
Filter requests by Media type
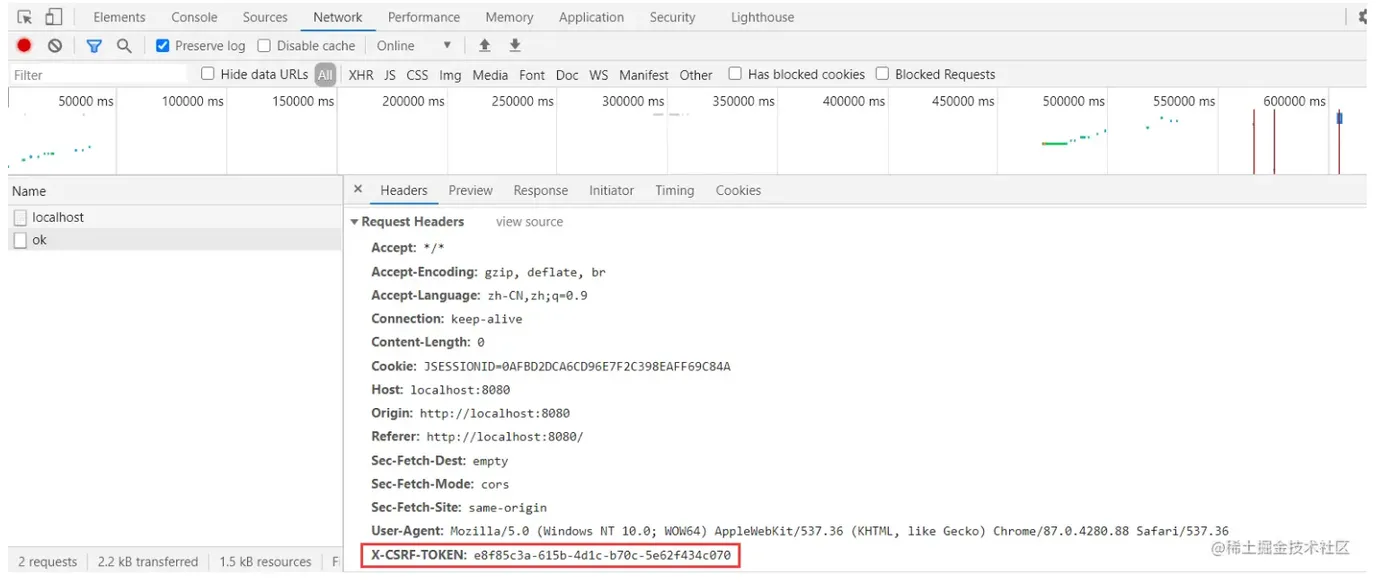click(490, 75)
